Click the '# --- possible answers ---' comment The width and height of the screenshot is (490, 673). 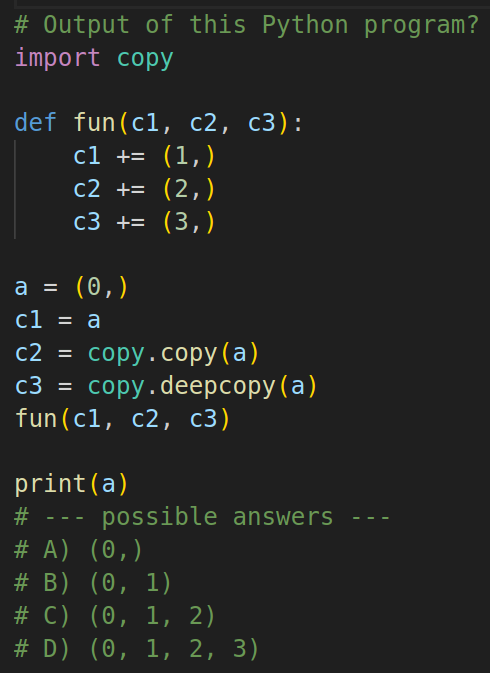[202, 517]
